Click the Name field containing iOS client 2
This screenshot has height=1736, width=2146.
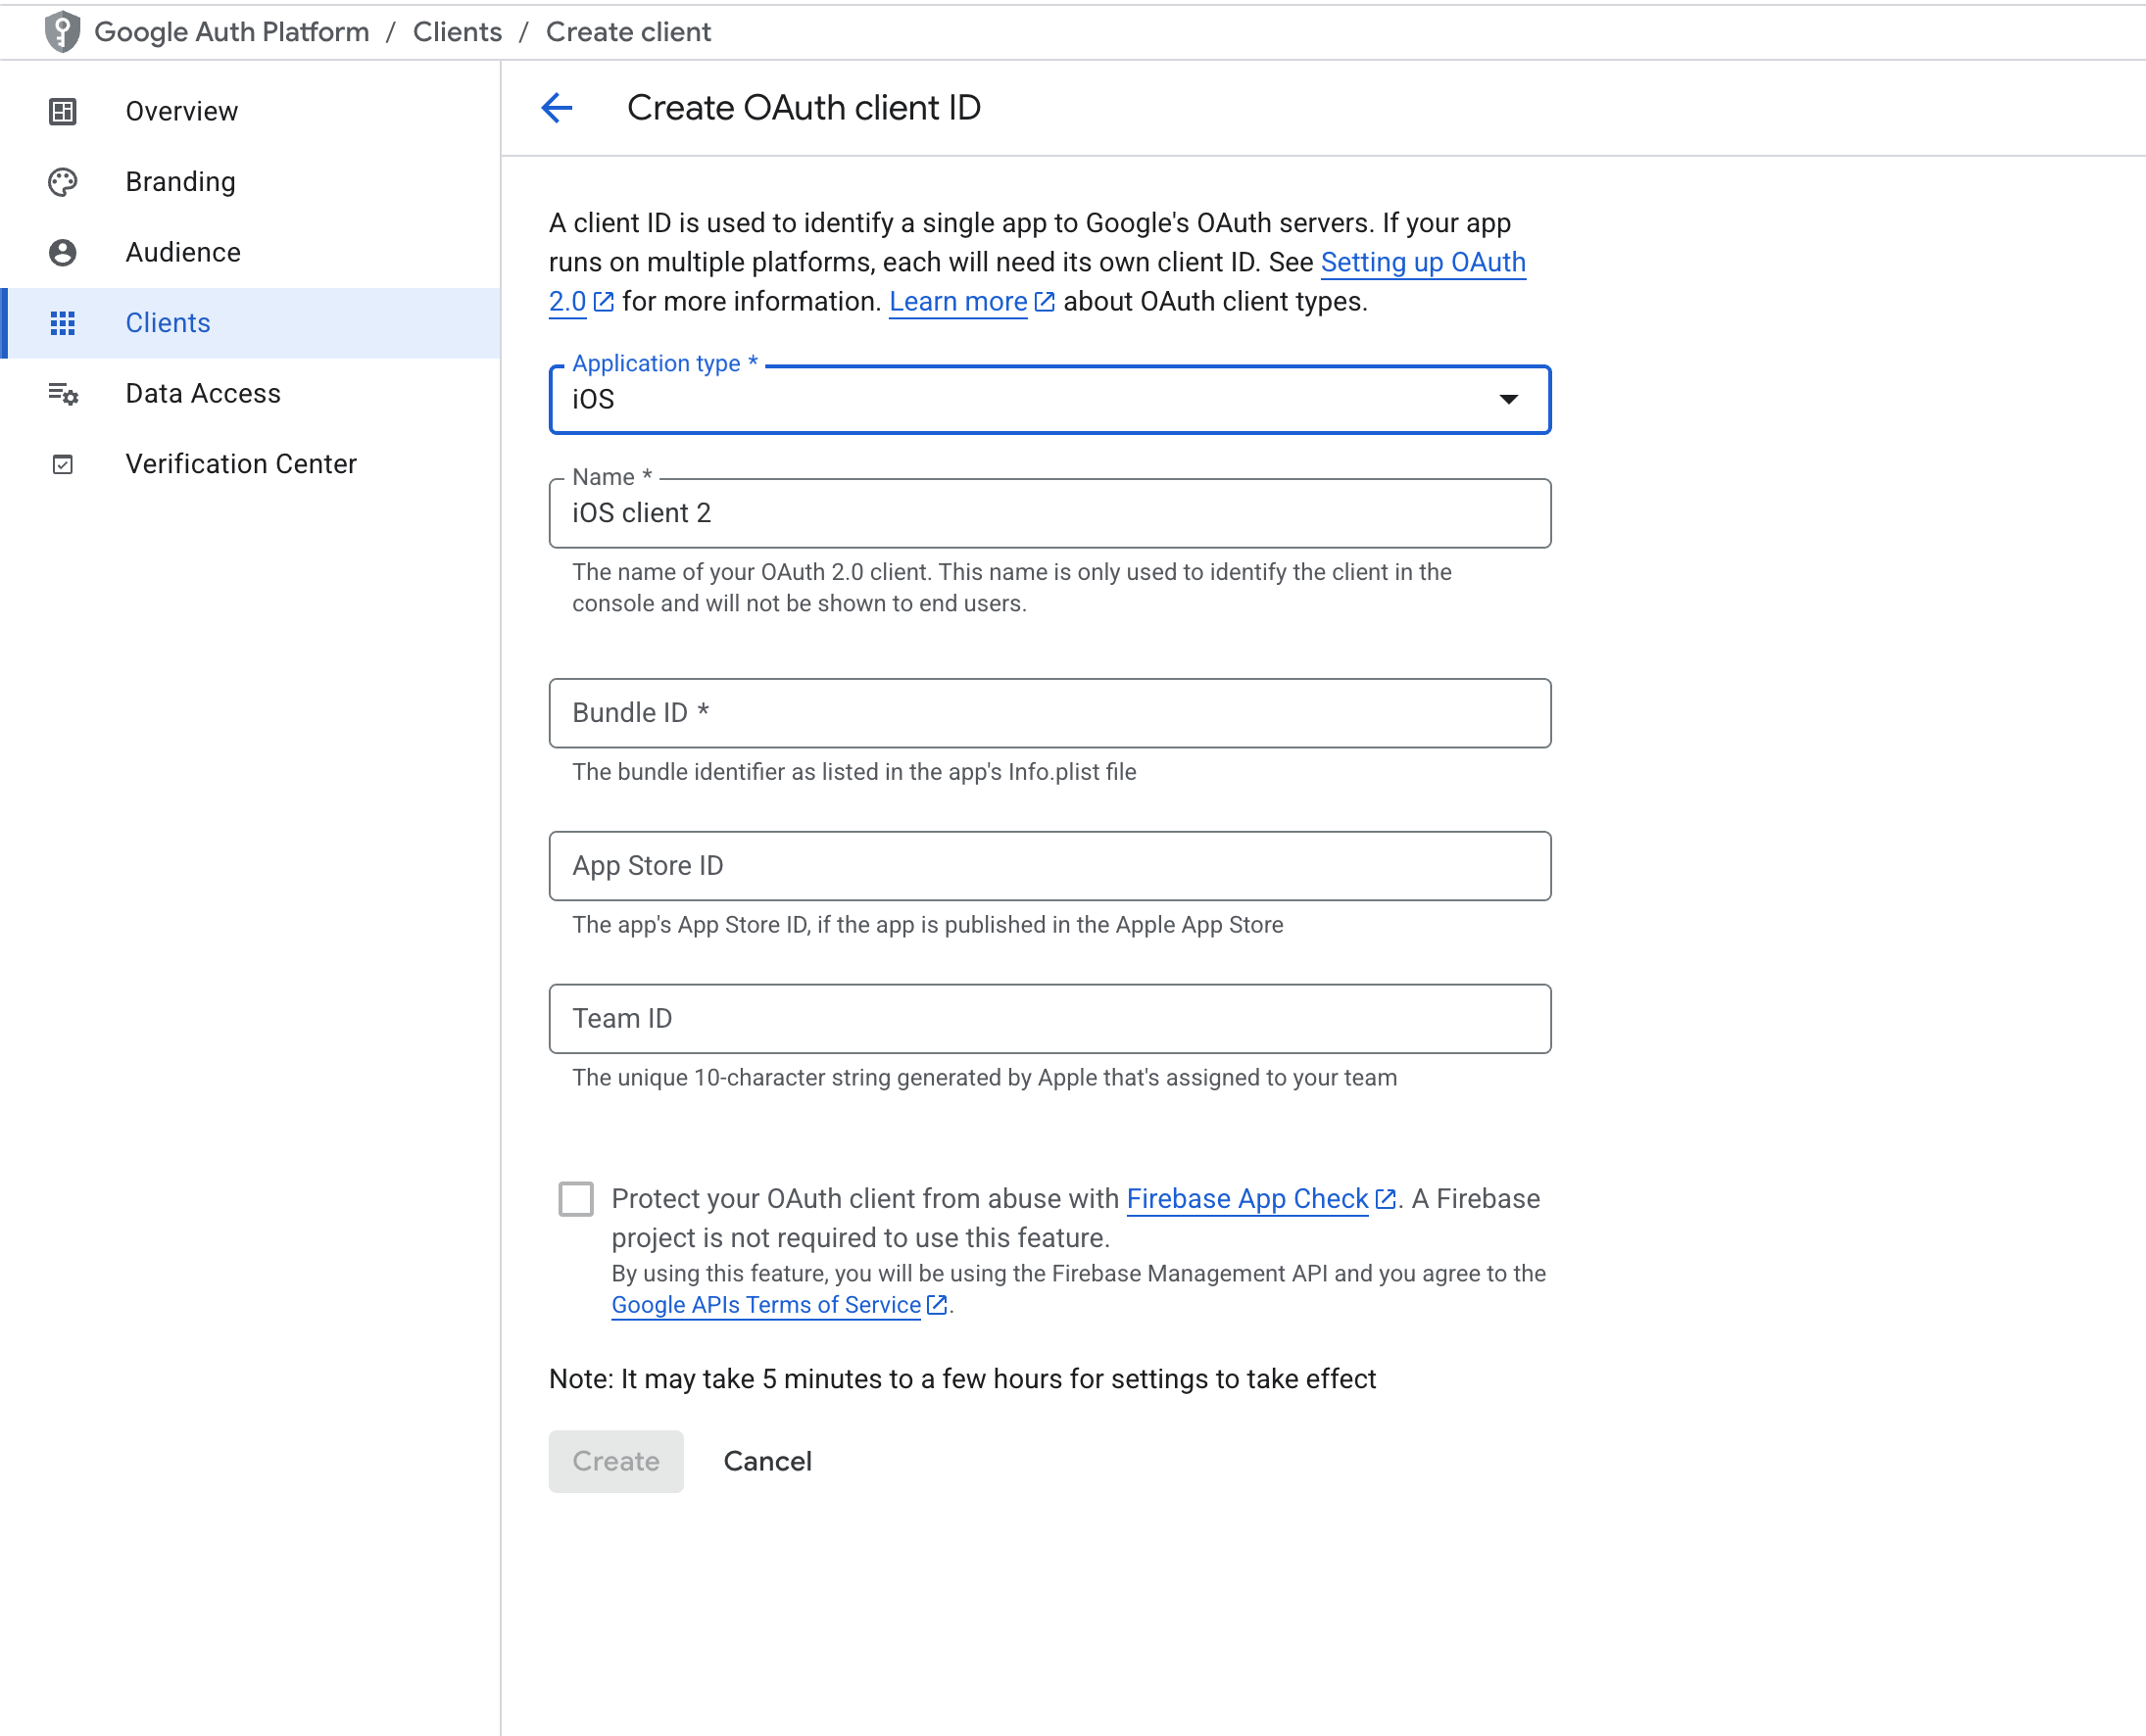[1049, 513]
